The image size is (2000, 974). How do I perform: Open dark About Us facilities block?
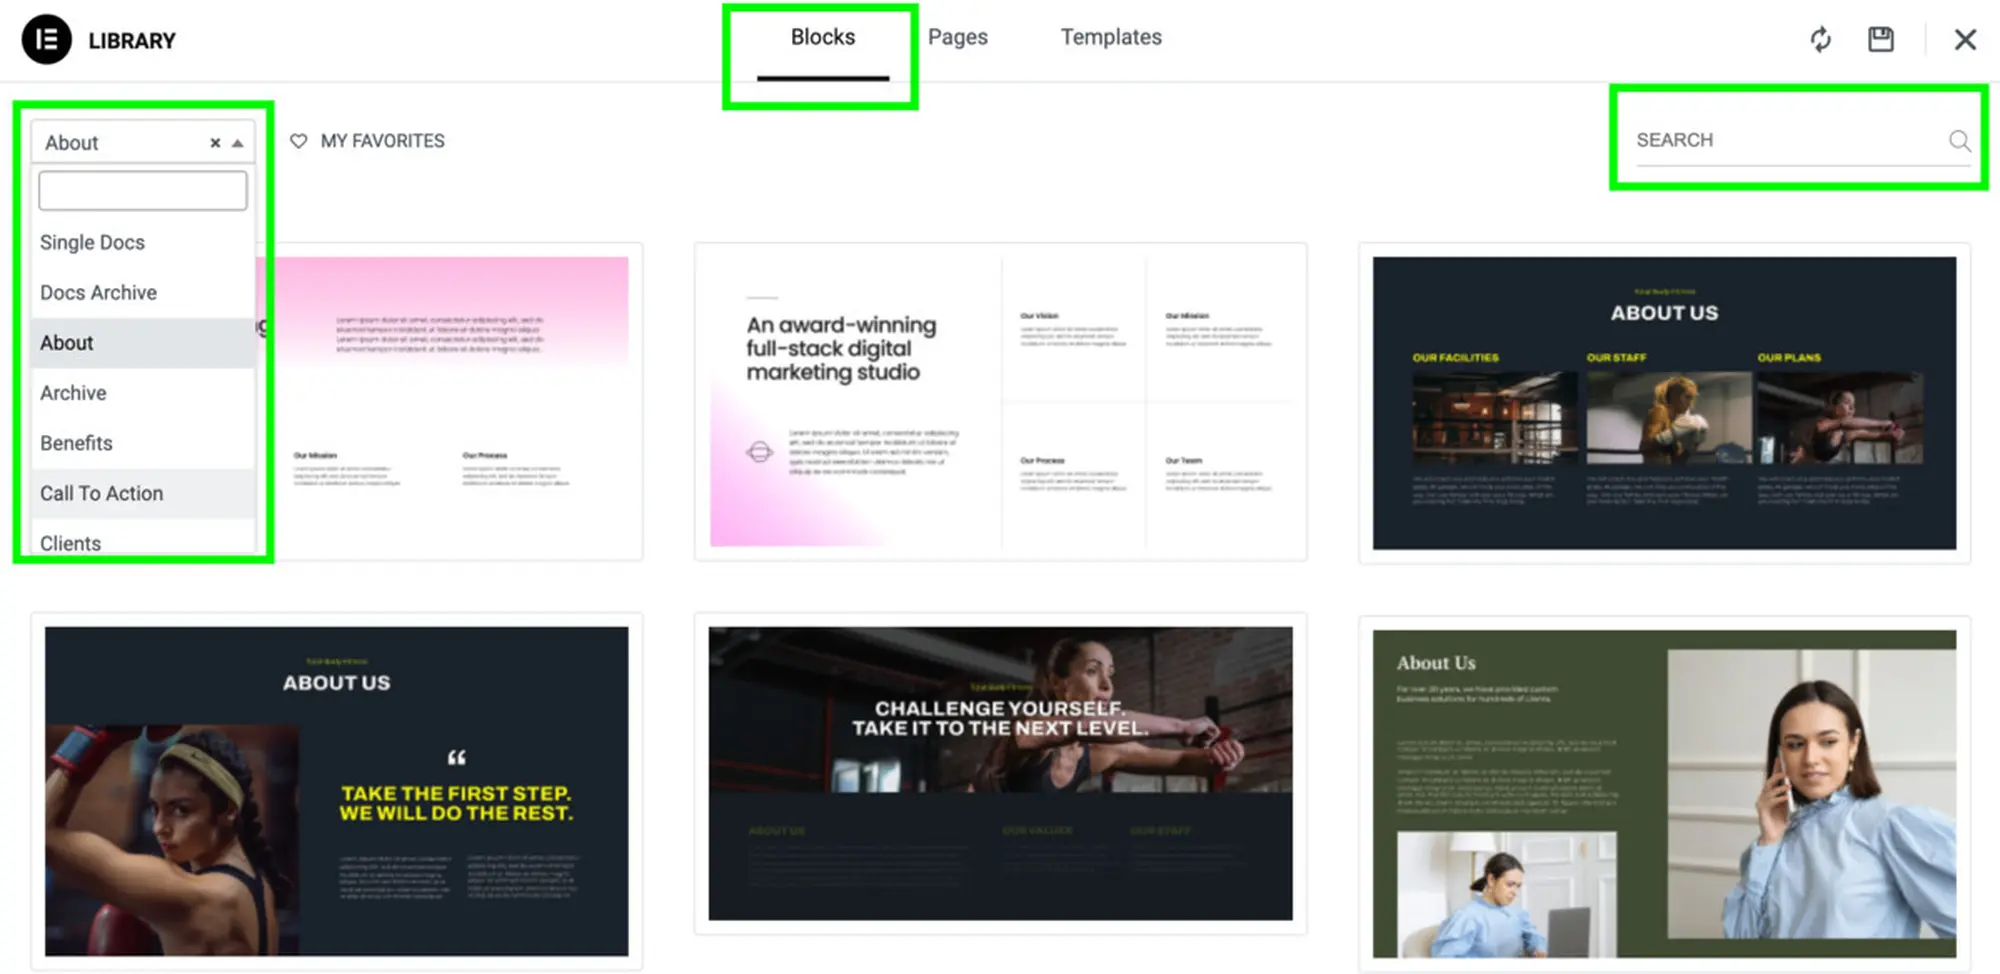1664,402
